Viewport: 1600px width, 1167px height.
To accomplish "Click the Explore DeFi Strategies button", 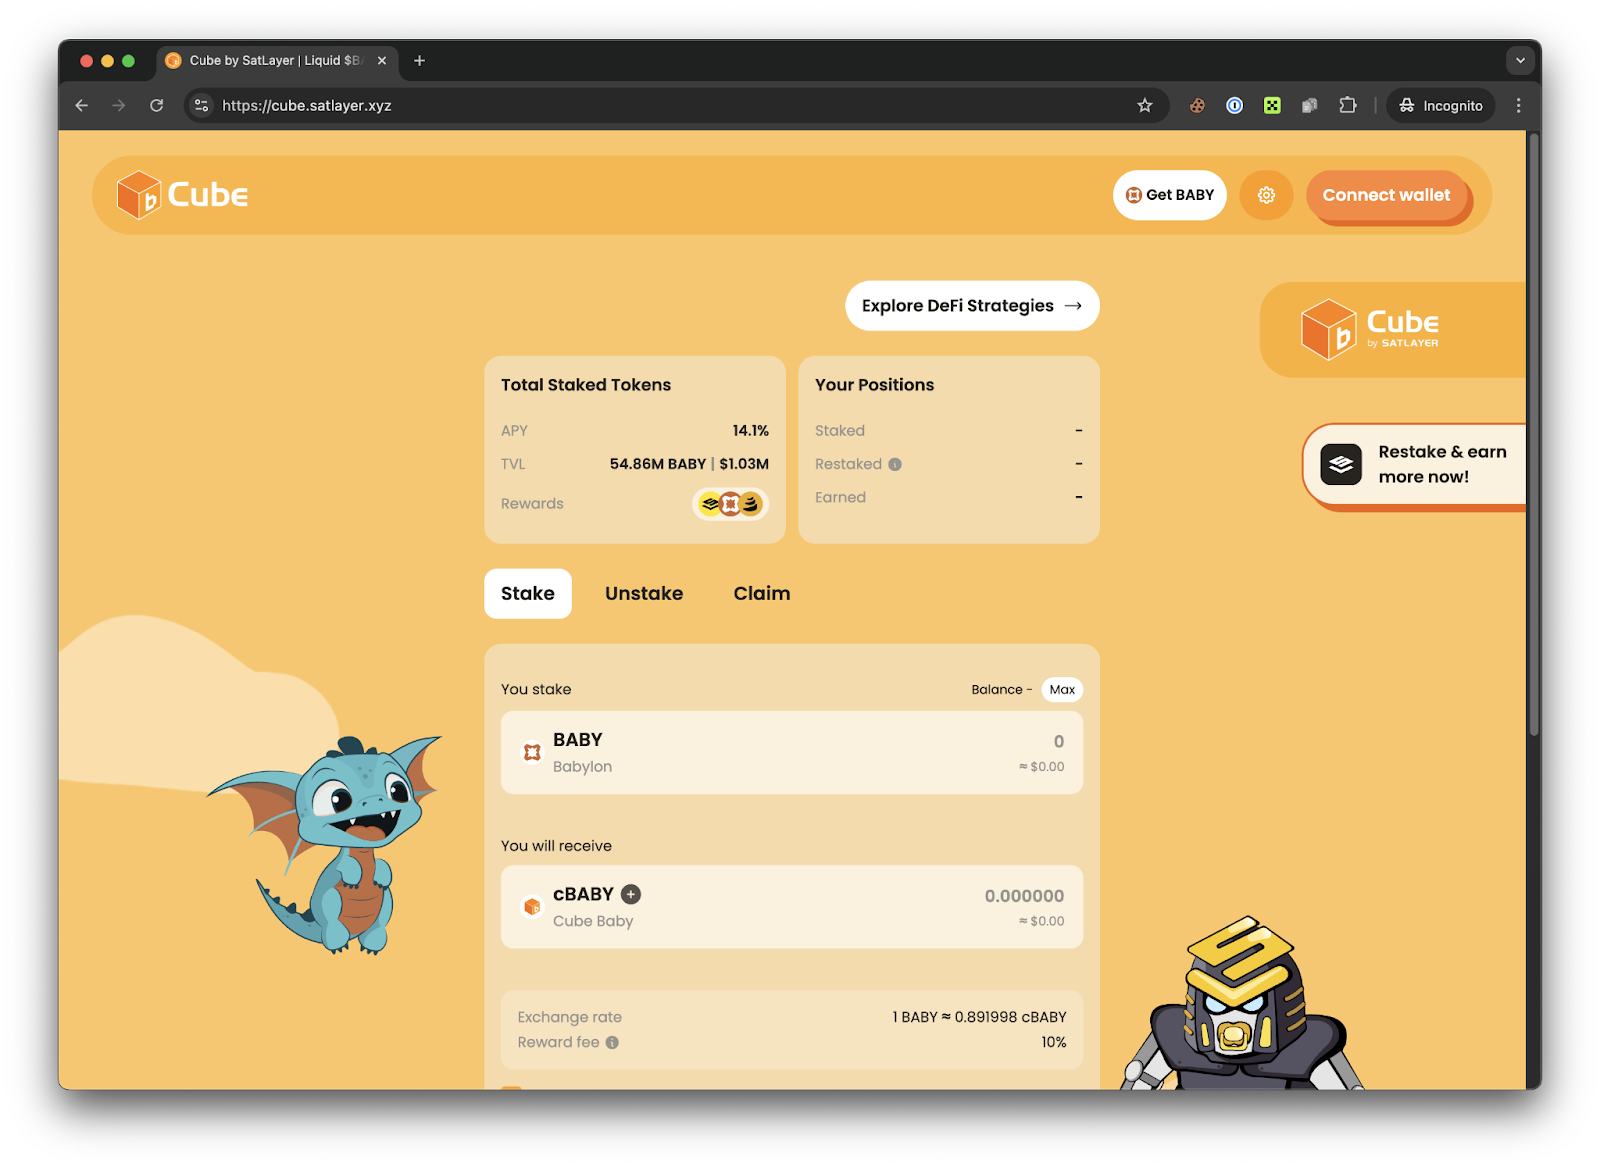I will (971, 306).
